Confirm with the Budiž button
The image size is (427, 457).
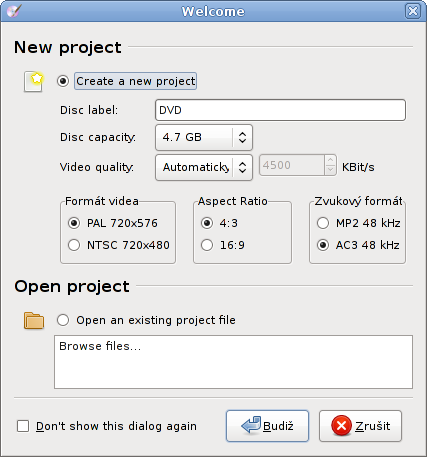267,426
